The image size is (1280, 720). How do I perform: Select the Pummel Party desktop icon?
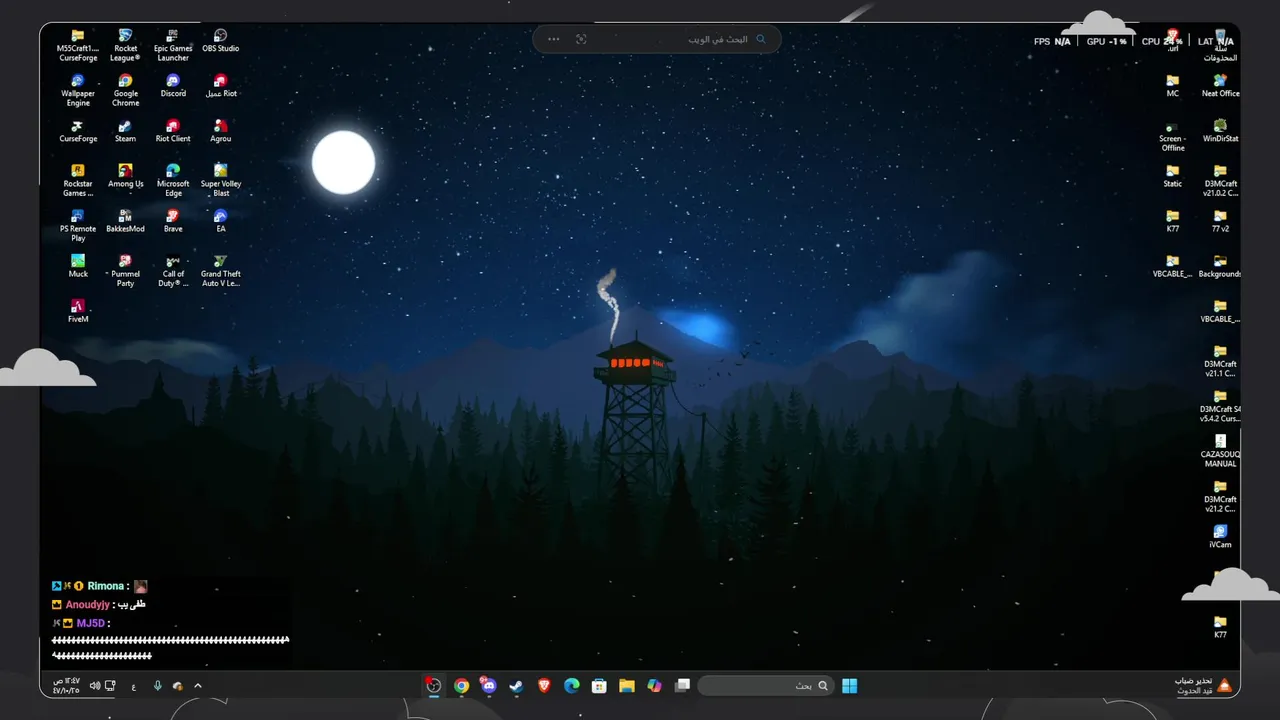pos(125,270)
